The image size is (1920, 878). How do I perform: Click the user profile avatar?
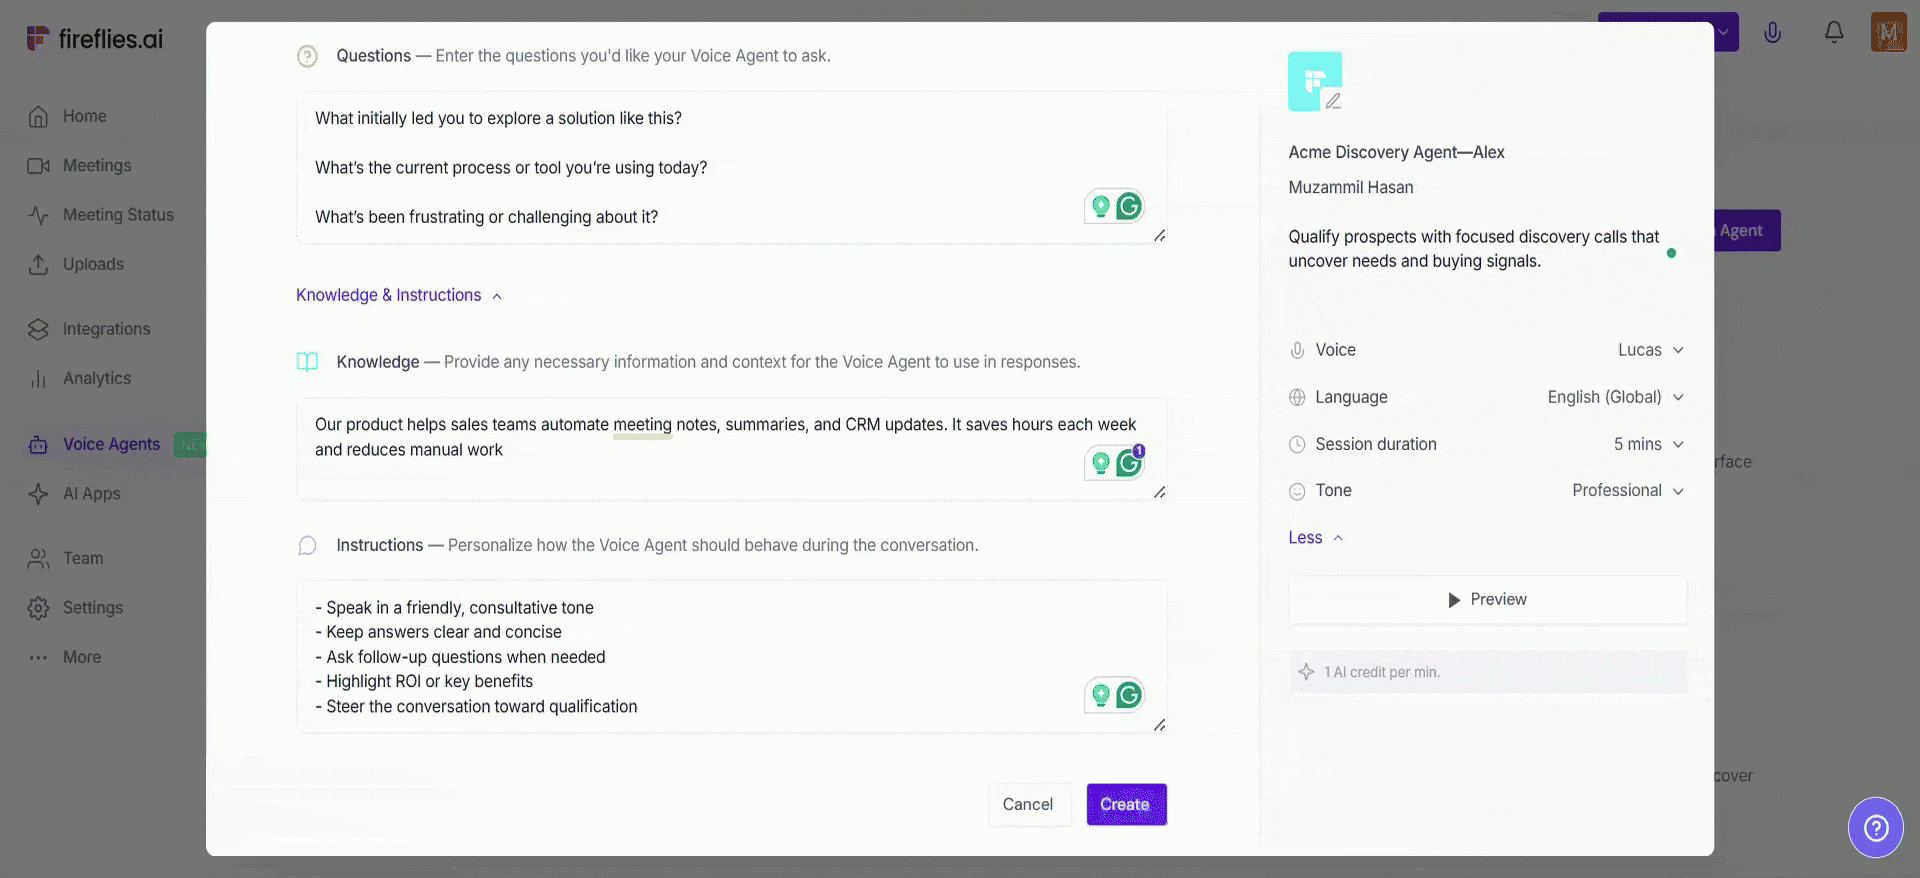click(1888, 33)
